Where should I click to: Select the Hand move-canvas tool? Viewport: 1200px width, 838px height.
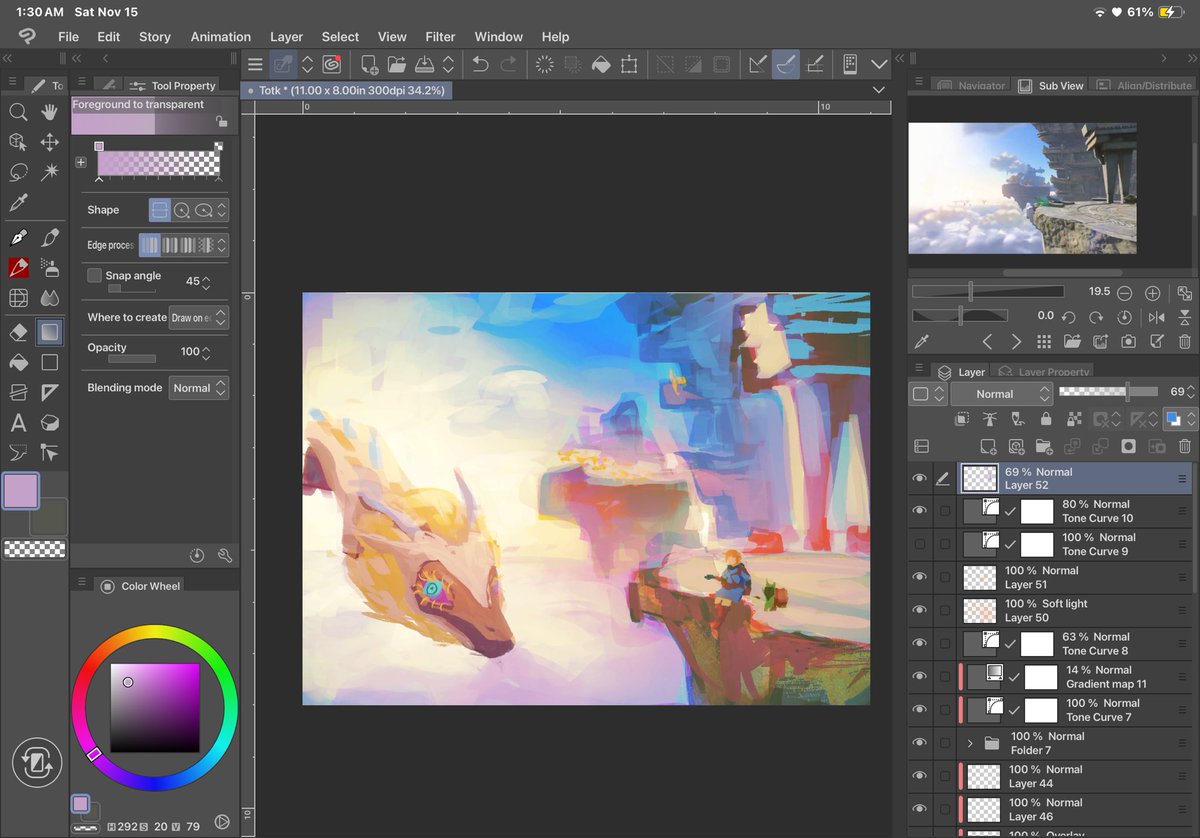tap(50, 113)
